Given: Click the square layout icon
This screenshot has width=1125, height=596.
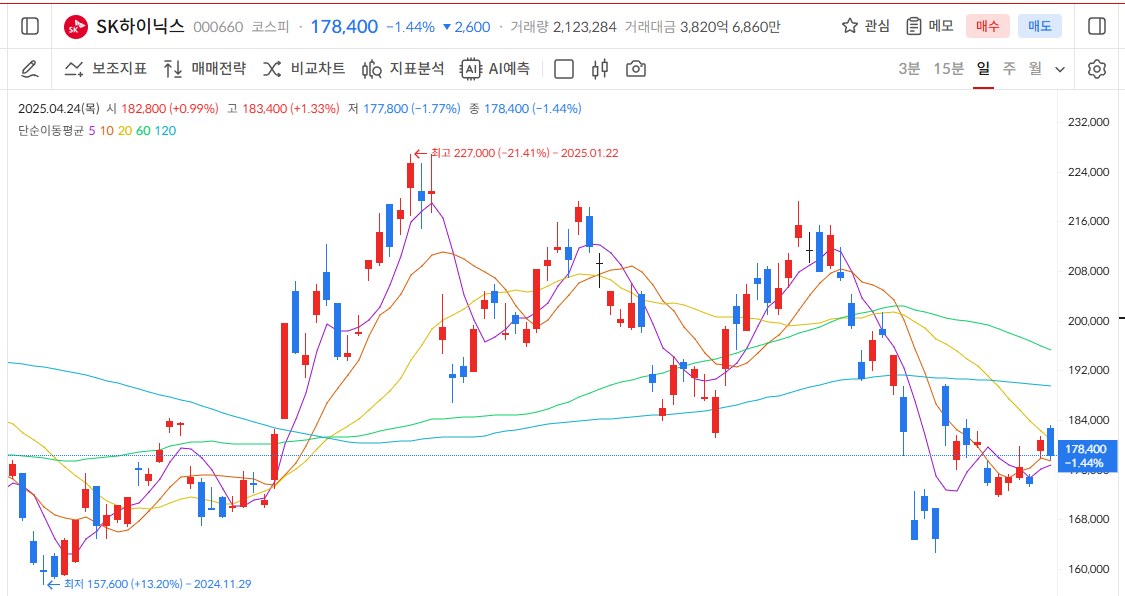Looking at the screenshot, I should coord(564,69).
